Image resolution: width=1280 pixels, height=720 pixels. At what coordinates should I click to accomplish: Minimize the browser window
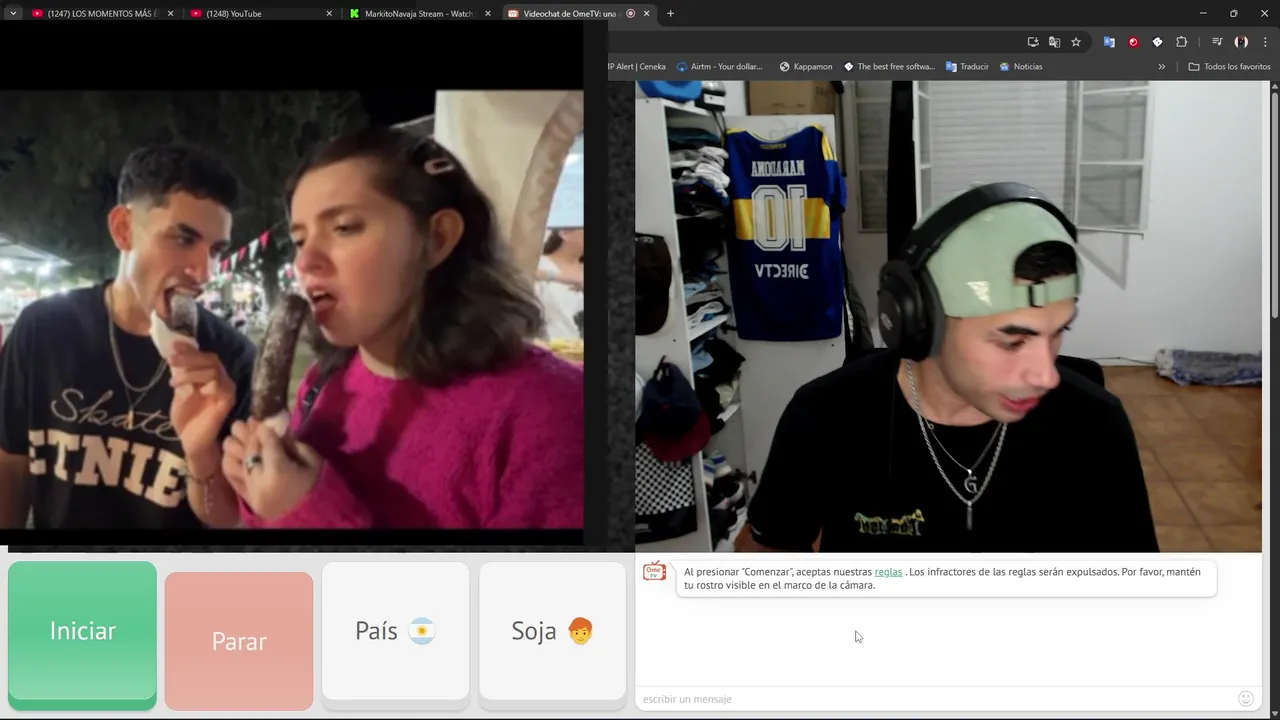click(x=1203, y=13)
